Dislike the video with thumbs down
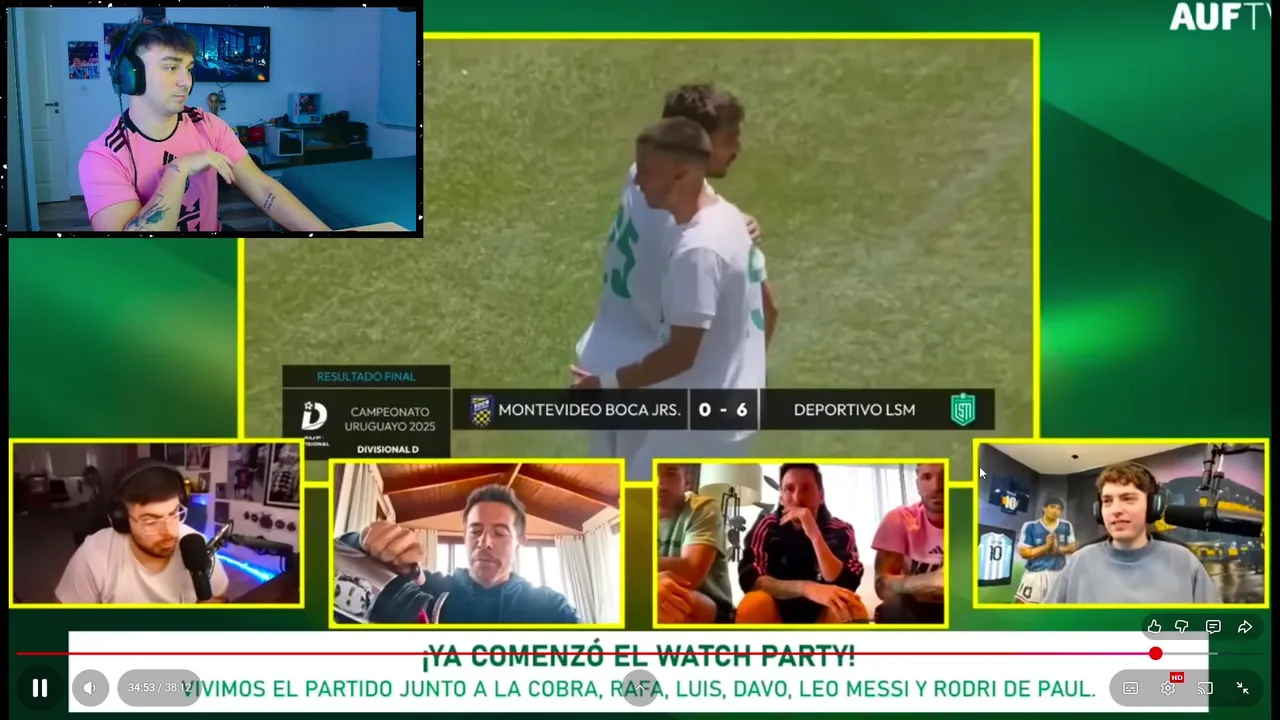 pyautogui.click(x=1182, y=627)
